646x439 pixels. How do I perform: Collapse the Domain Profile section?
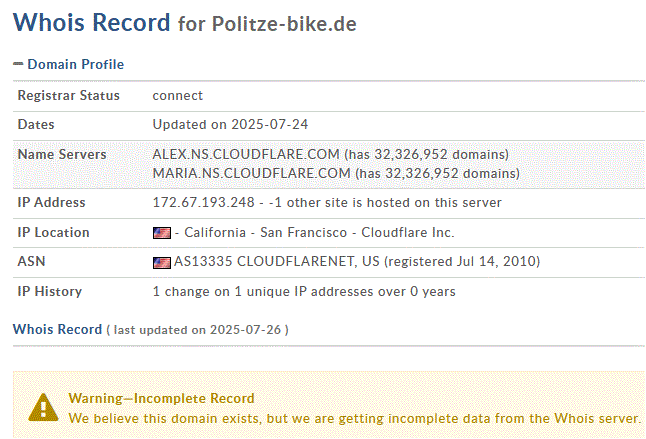tap(68, 64)
